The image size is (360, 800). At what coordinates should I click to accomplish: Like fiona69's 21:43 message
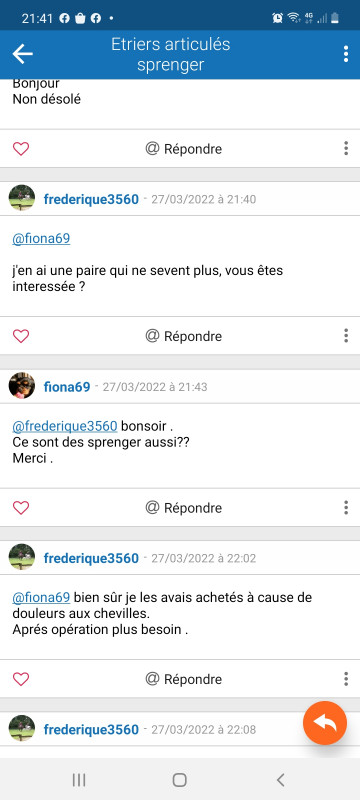coord(21,508)
